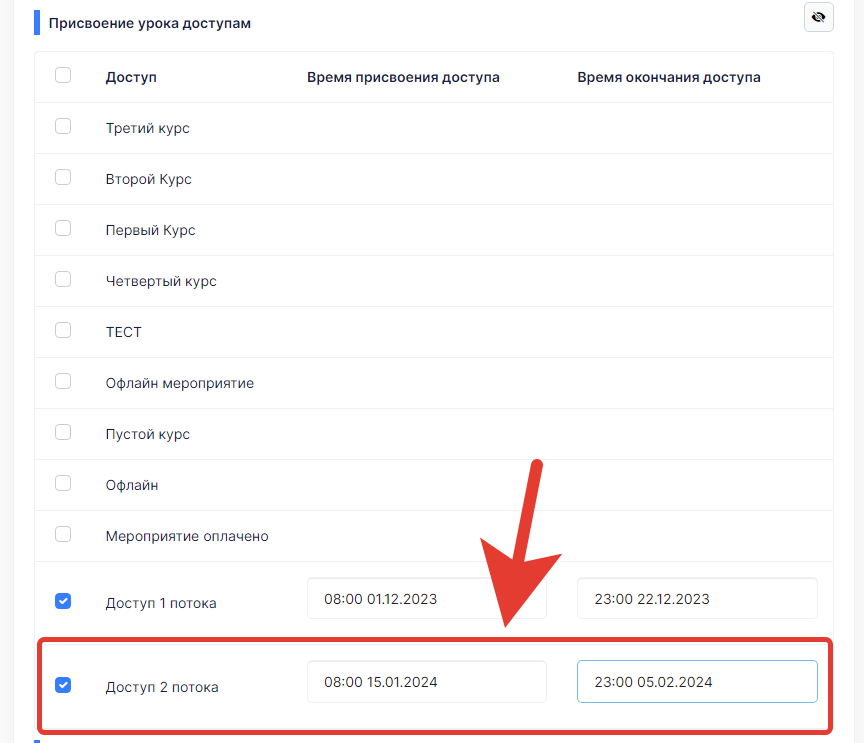Select the Четвертый курс checkbox
Viewport: 864px width, 743px height.
pyautogui.click(x=63, y=279)
